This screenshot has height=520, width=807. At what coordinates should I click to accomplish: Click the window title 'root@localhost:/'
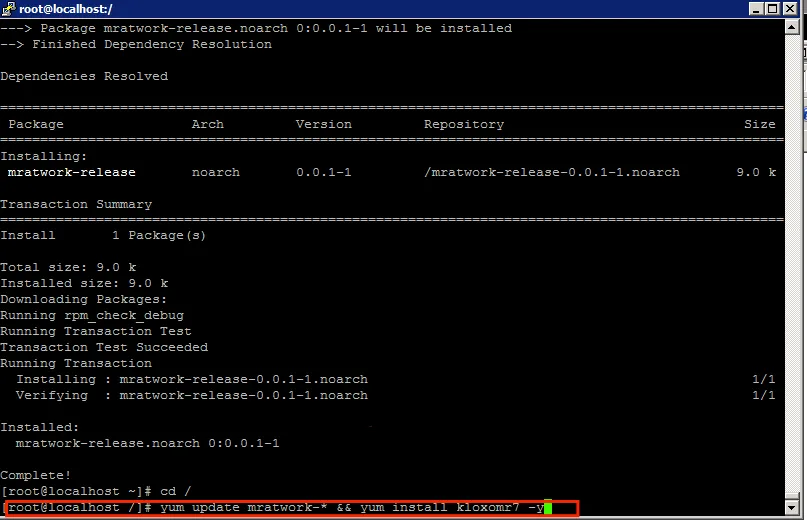tap(66, 9)
